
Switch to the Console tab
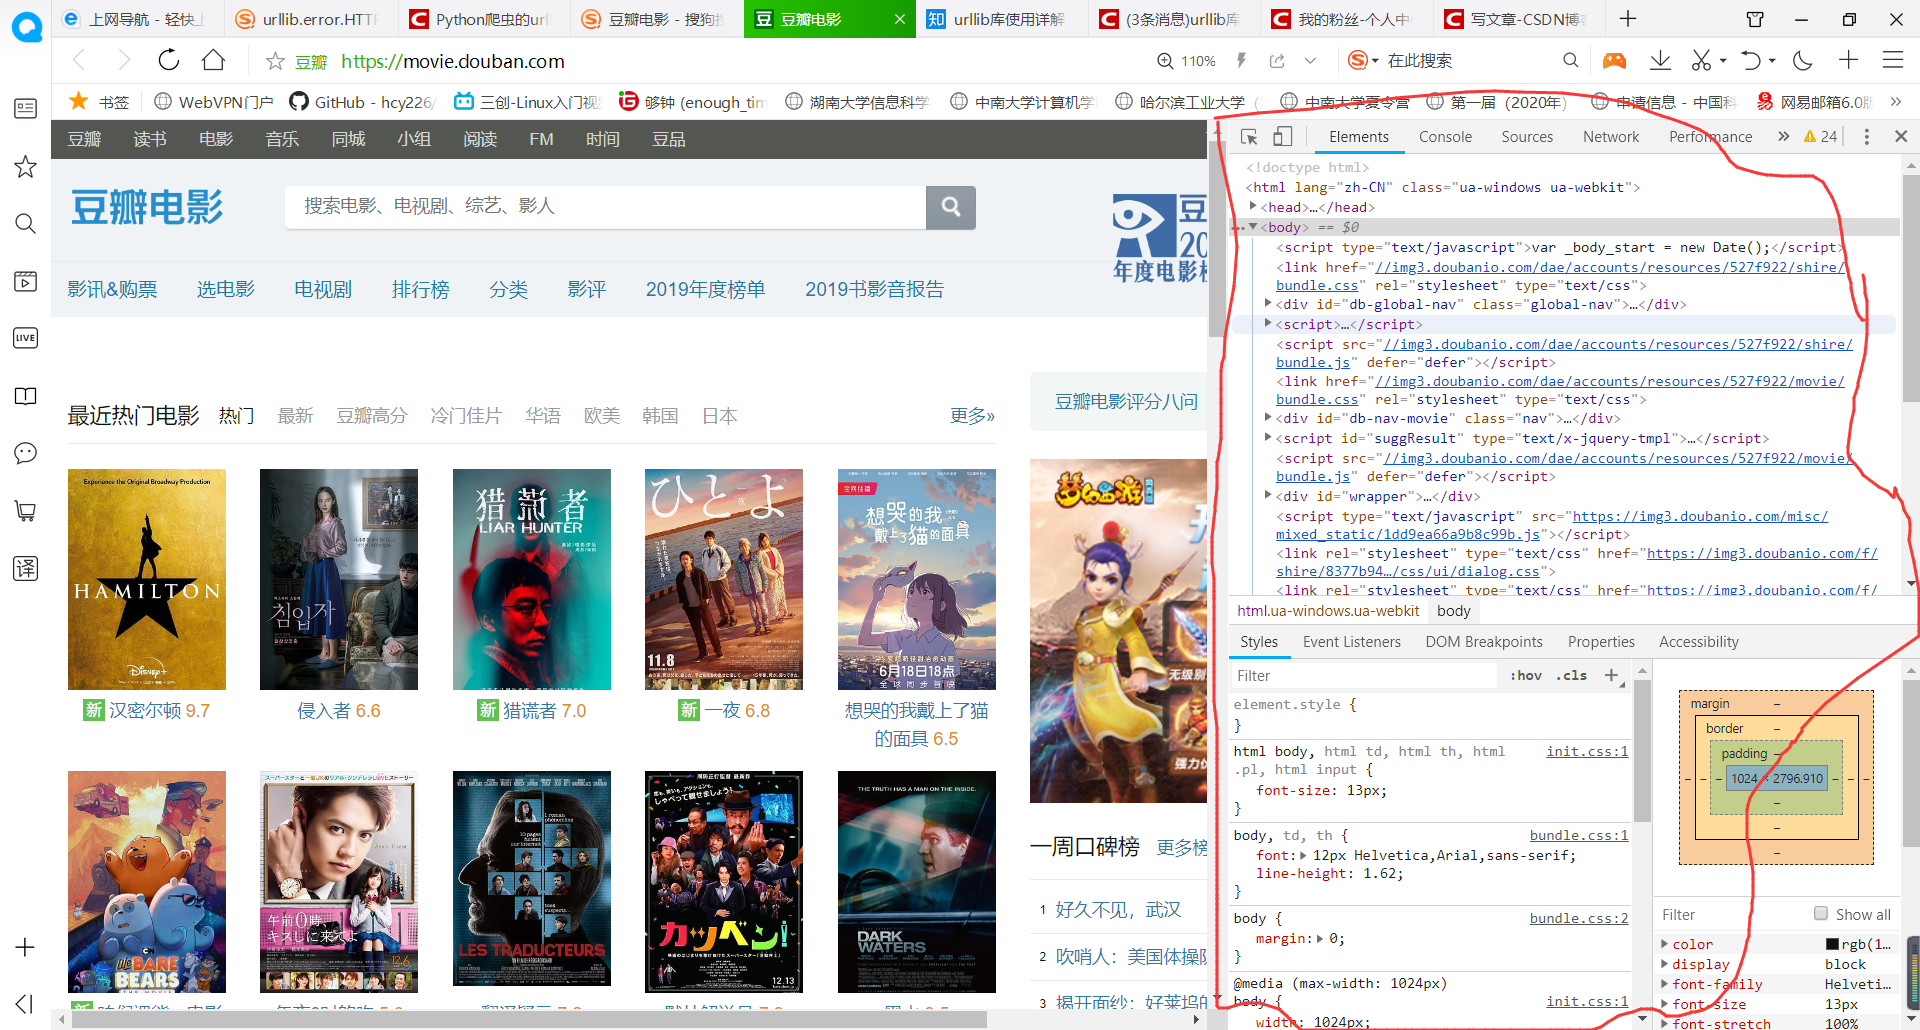[x=1445, y=137]
